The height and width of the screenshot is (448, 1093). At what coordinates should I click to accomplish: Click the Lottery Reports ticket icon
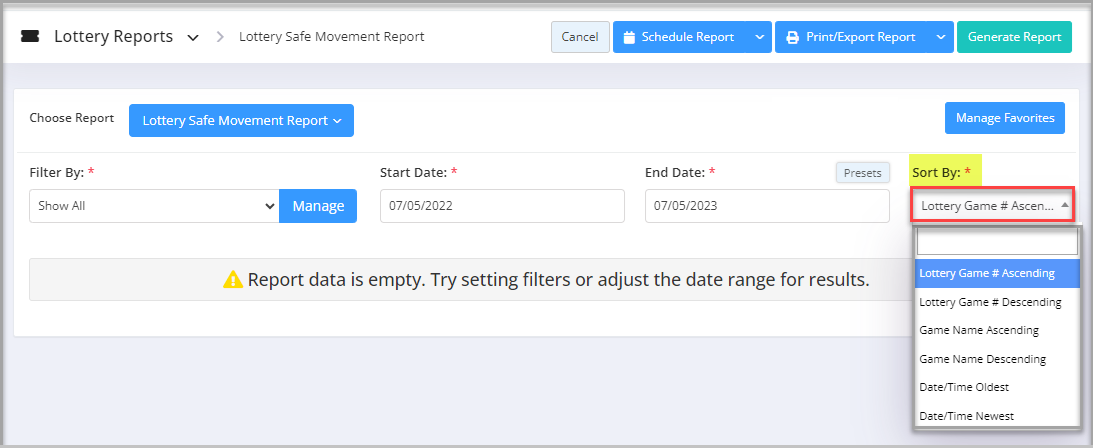(x=30, y=37)
